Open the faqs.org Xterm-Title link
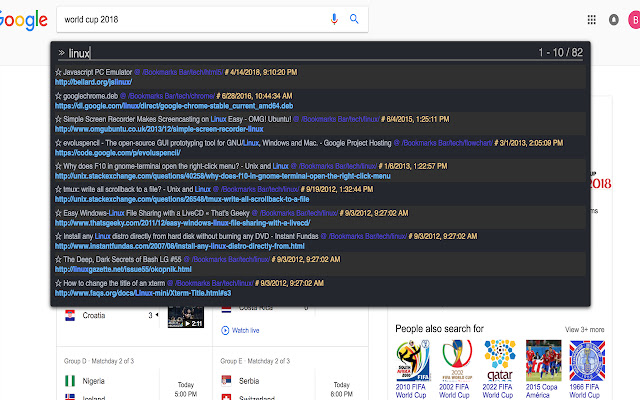The image size is (640, 400). (x=143, y=293)
